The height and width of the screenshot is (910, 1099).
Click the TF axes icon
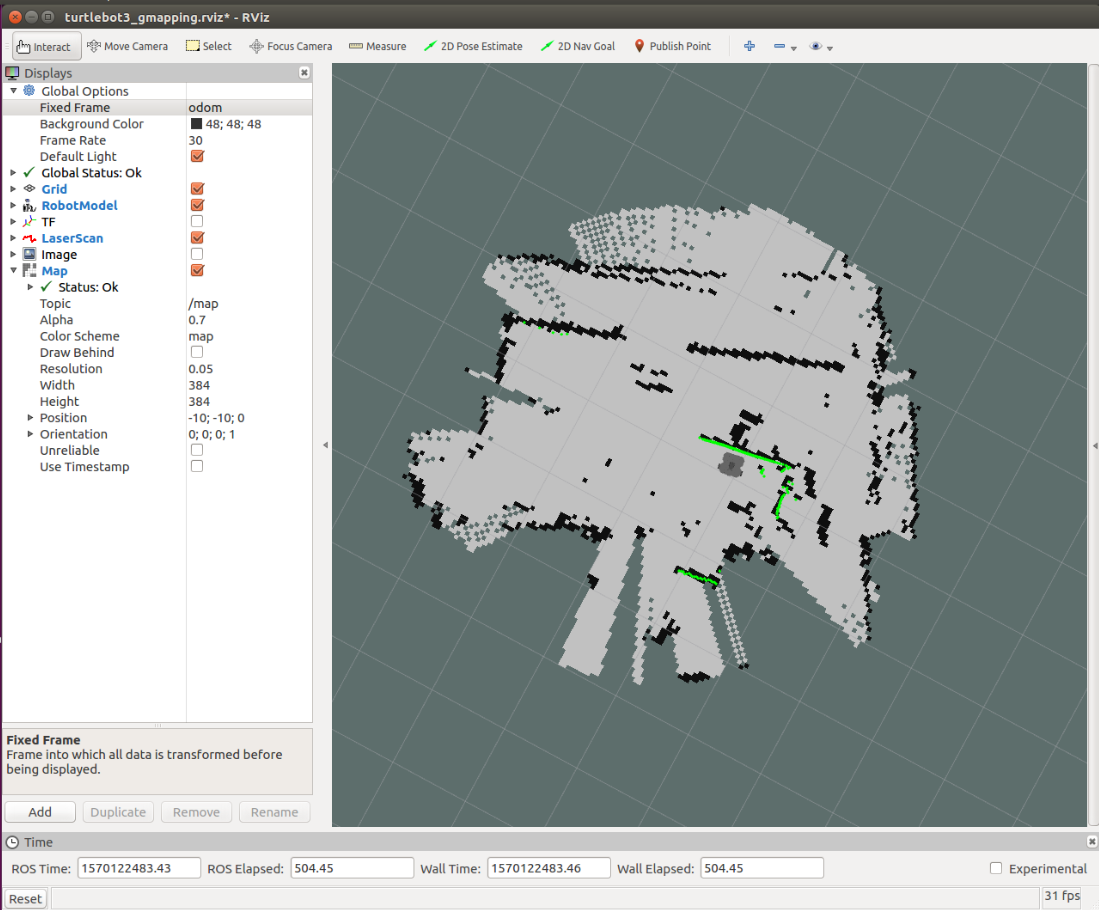coord(29,222)
